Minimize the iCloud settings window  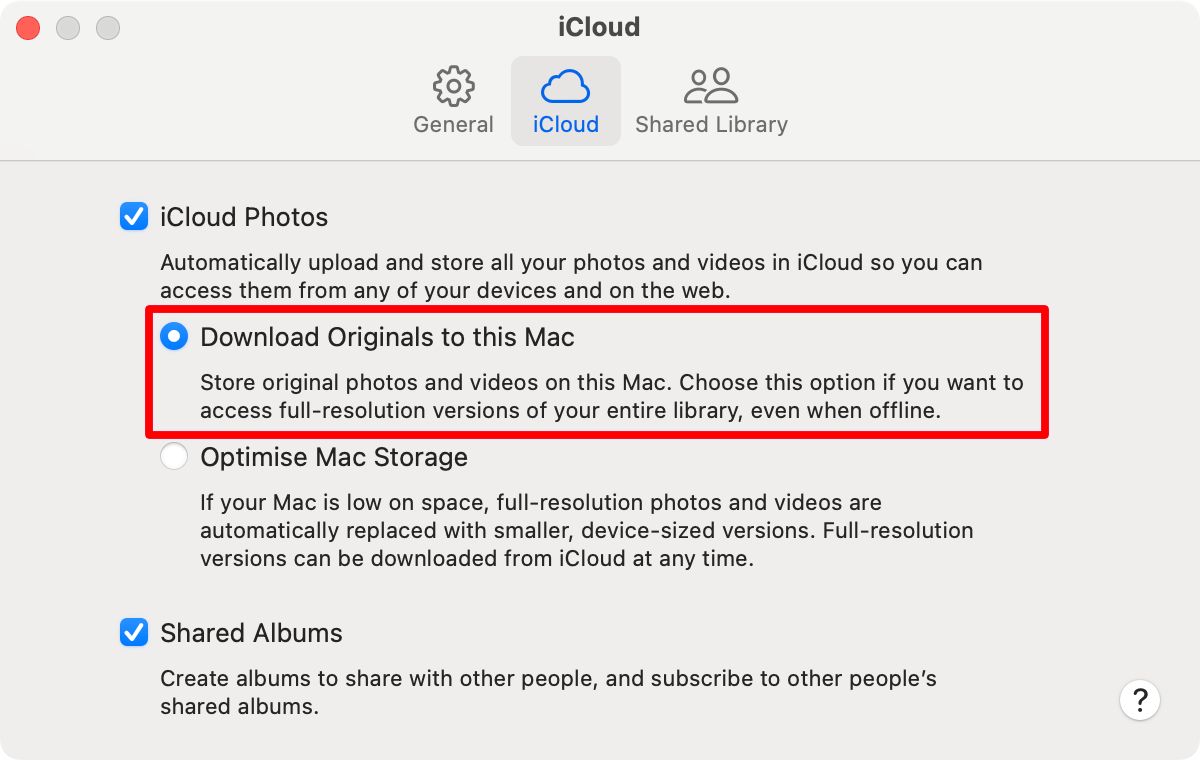point(68,27)
